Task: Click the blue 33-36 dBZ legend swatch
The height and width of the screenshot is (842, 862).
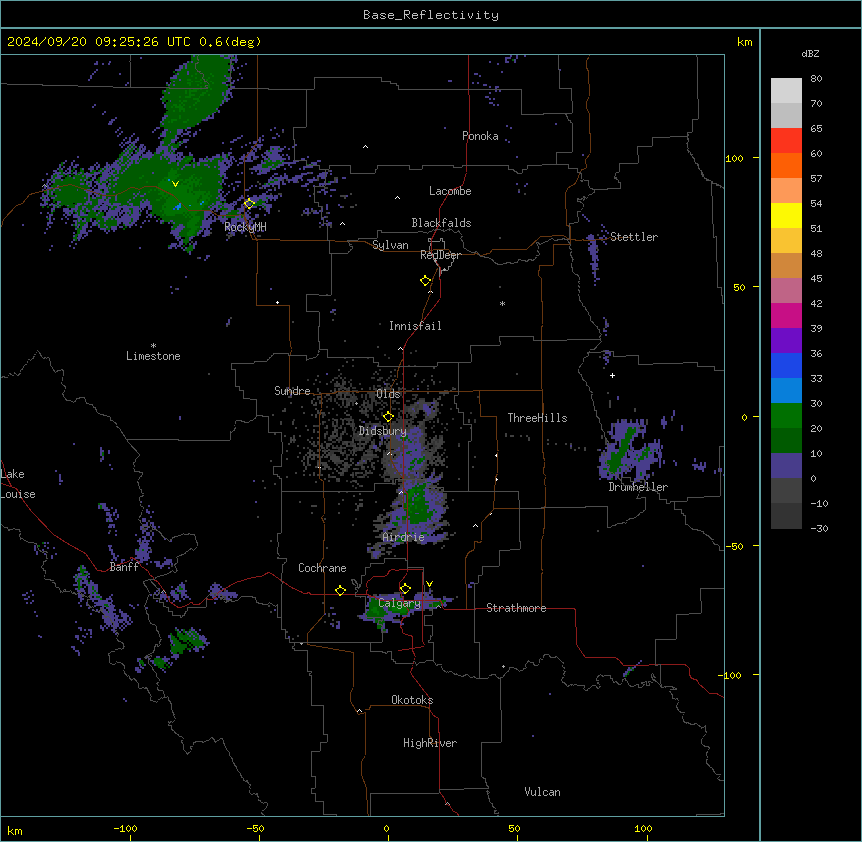Action: point(786,365)
